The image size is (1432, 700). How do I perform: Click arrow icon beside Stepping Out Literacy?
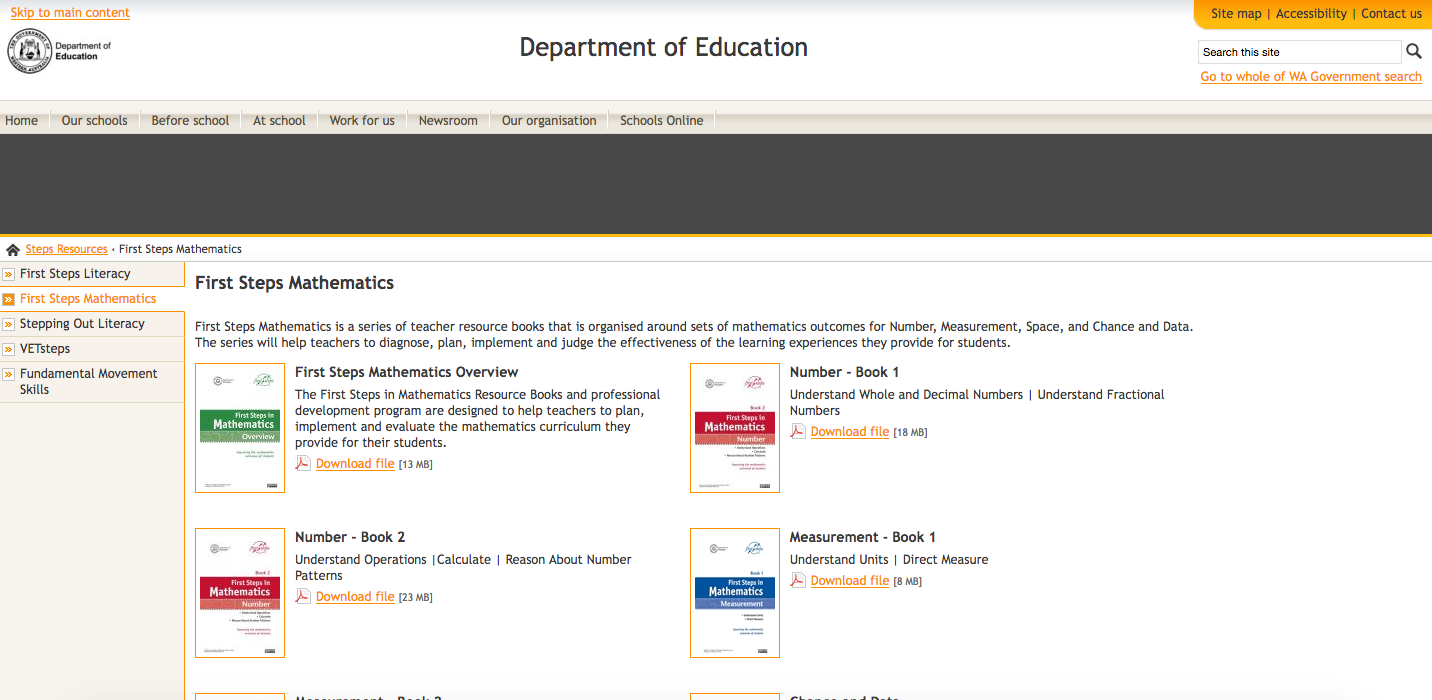pos(8,324)
